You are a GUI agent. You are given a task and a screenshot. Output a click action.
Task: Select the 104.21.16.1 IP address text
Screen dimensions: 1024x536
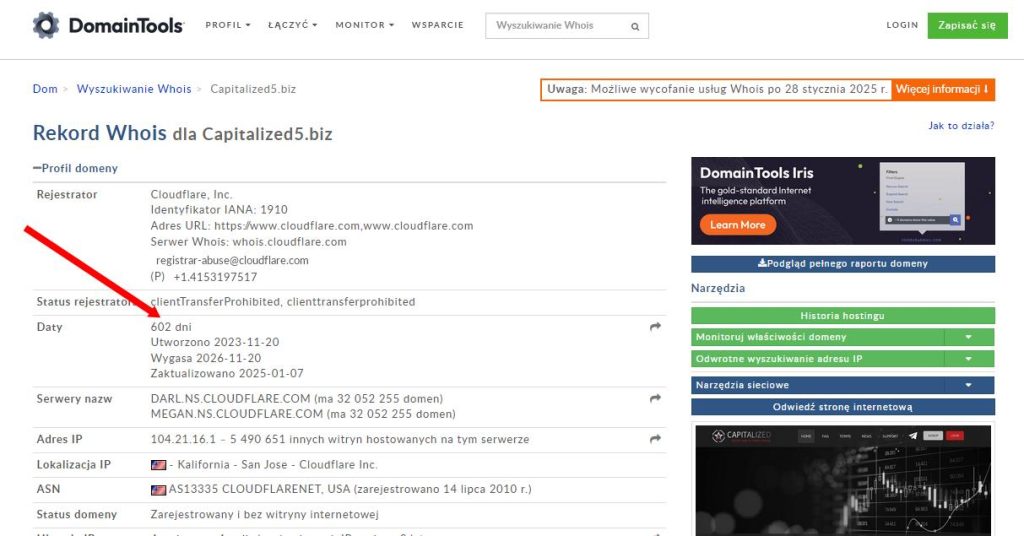pos(183,439)
